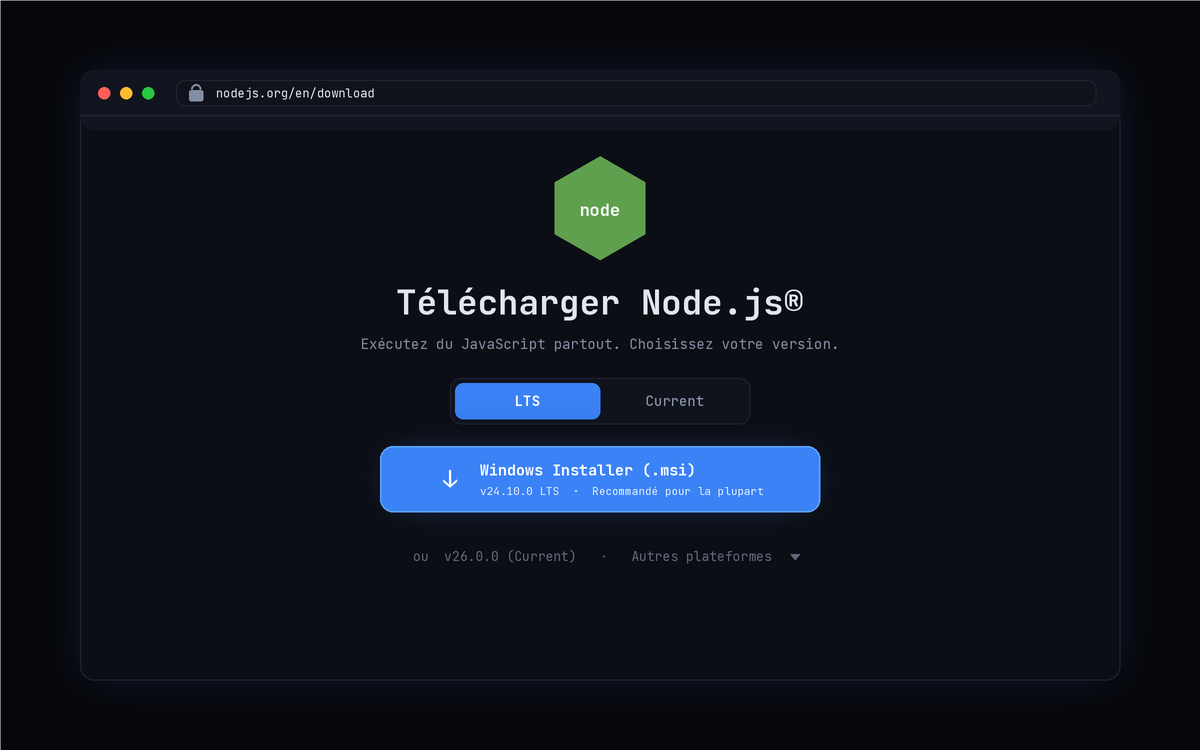Open the Autres plateformes link
Image resolution: width=1200 pixels, height=750 pixels.
coord(701,556)
